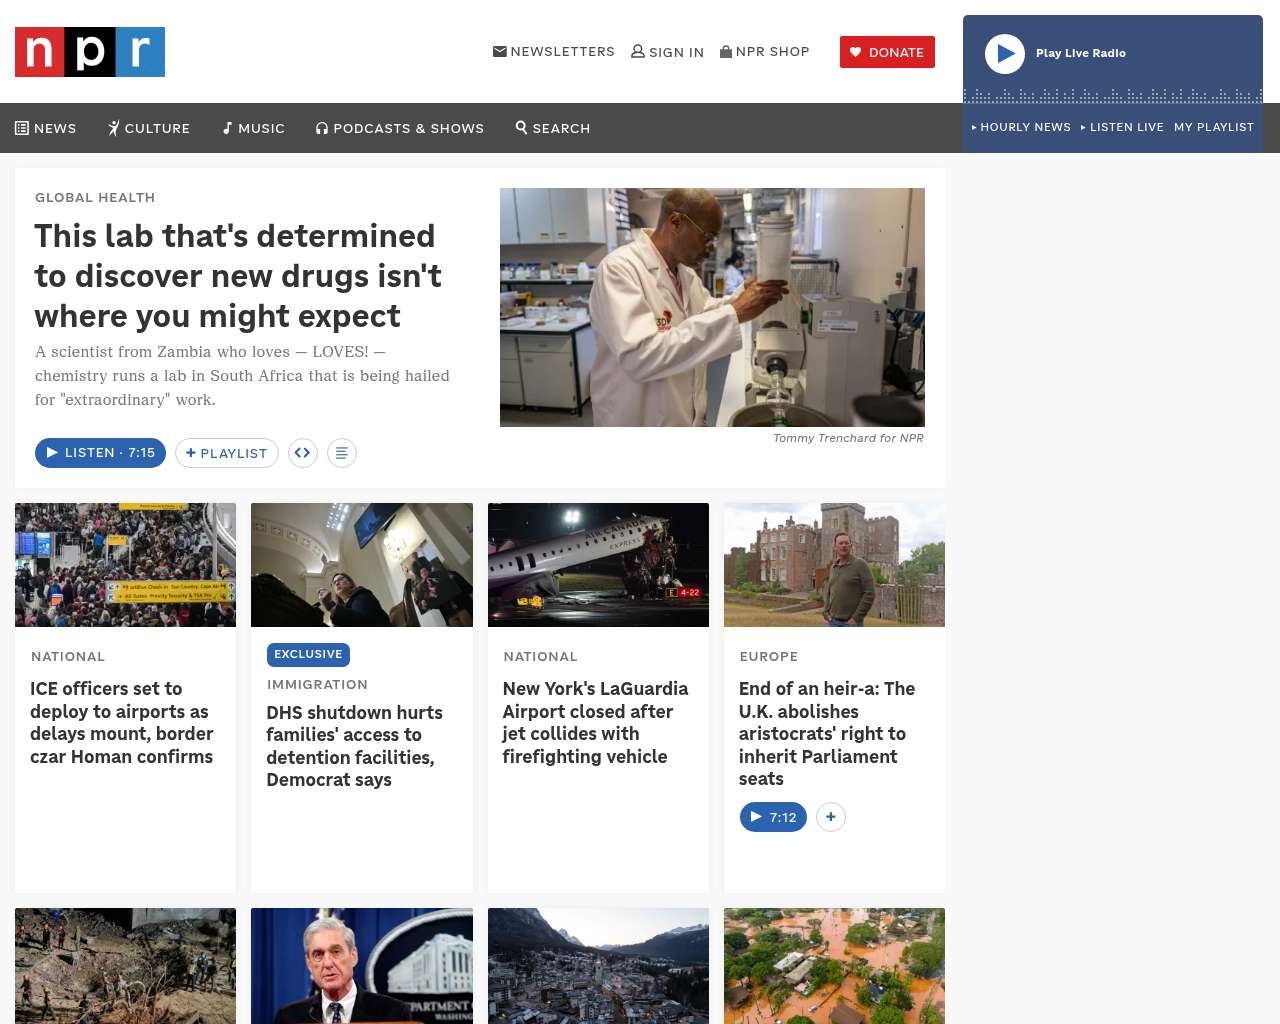Image resolution: width=1280 pixels, height=1024 pixels.
Task: Open National category above LaGuardia story
Action: pyautogui.click(x=540, y=656)
